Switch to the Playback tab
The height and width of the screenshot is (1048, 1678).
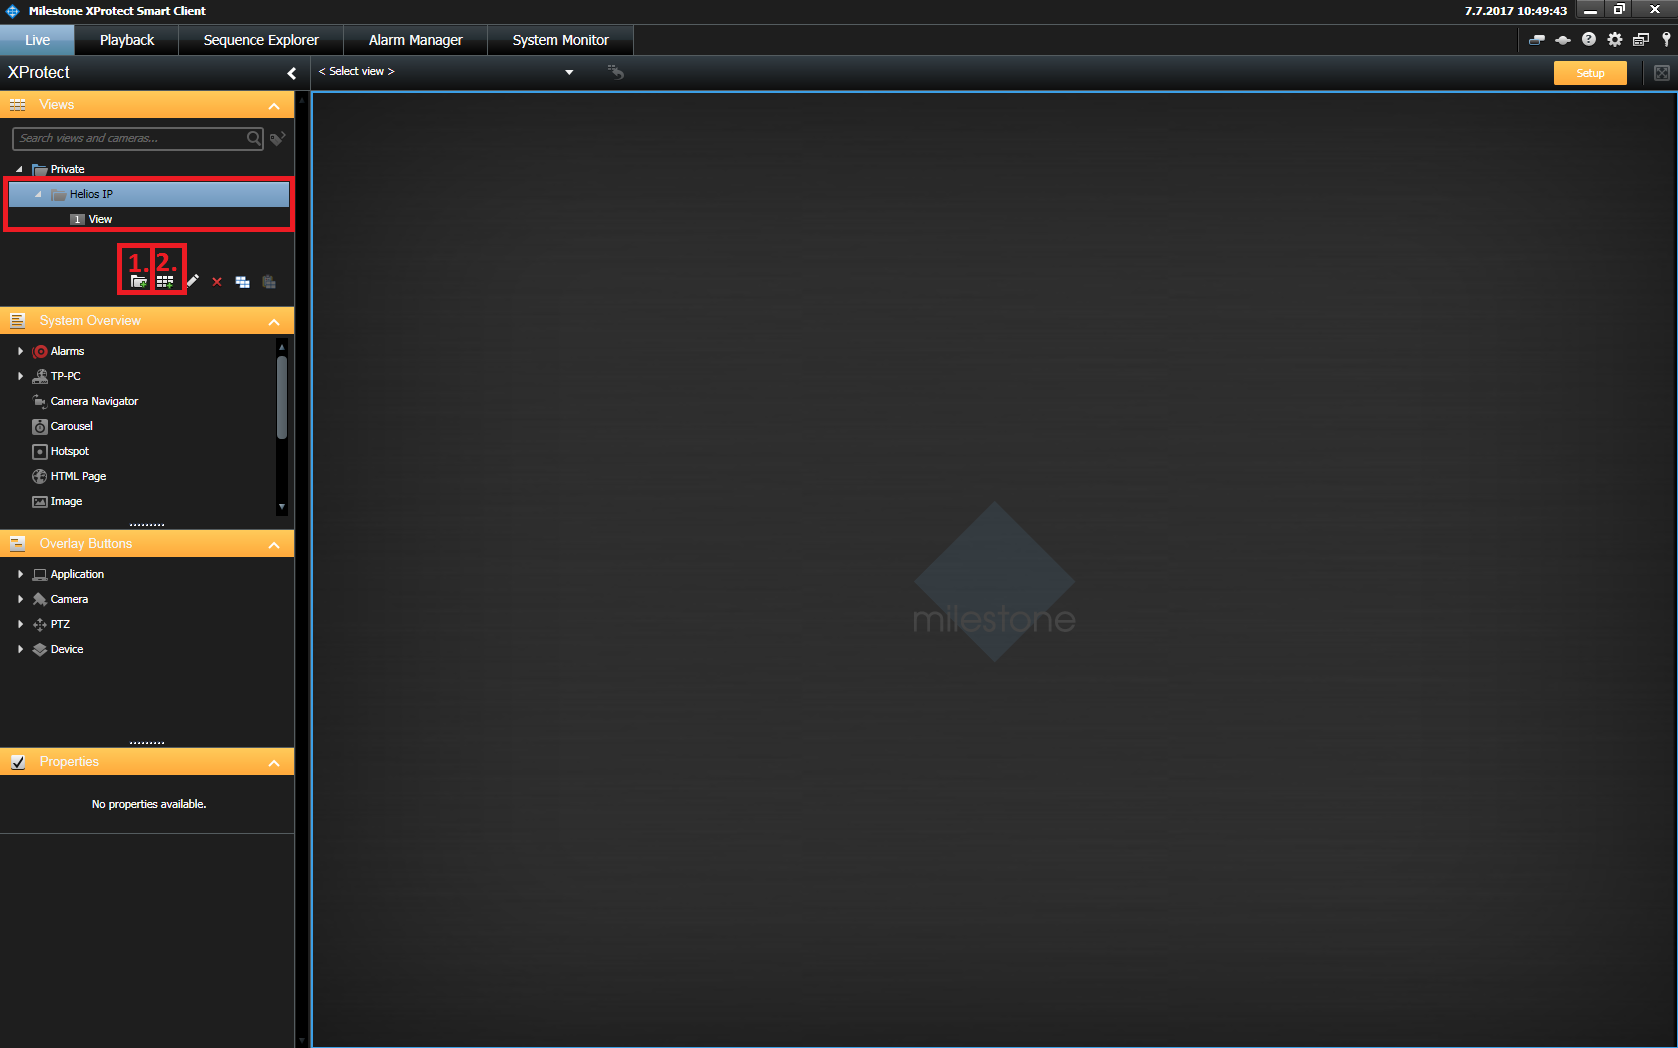click(127, 40)
